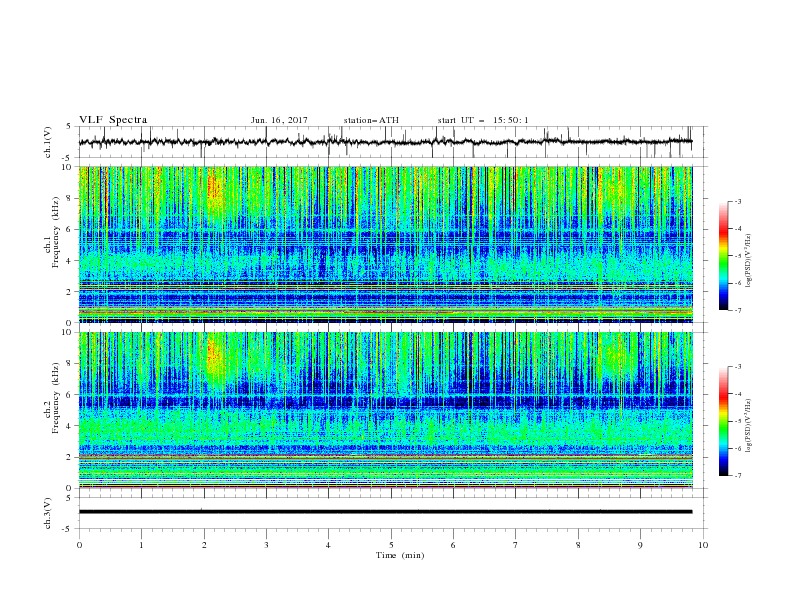Click the "2" kHz tick on ch.1 frequency axis
Viewport: 792px width, 612px height.
70,292
